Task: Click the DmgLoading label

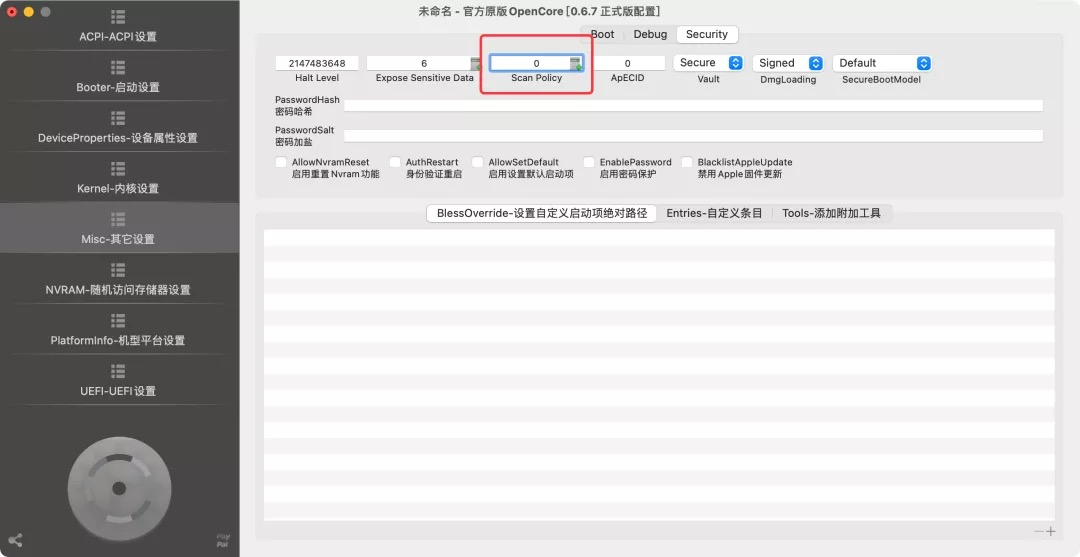Action: (788, 80)
